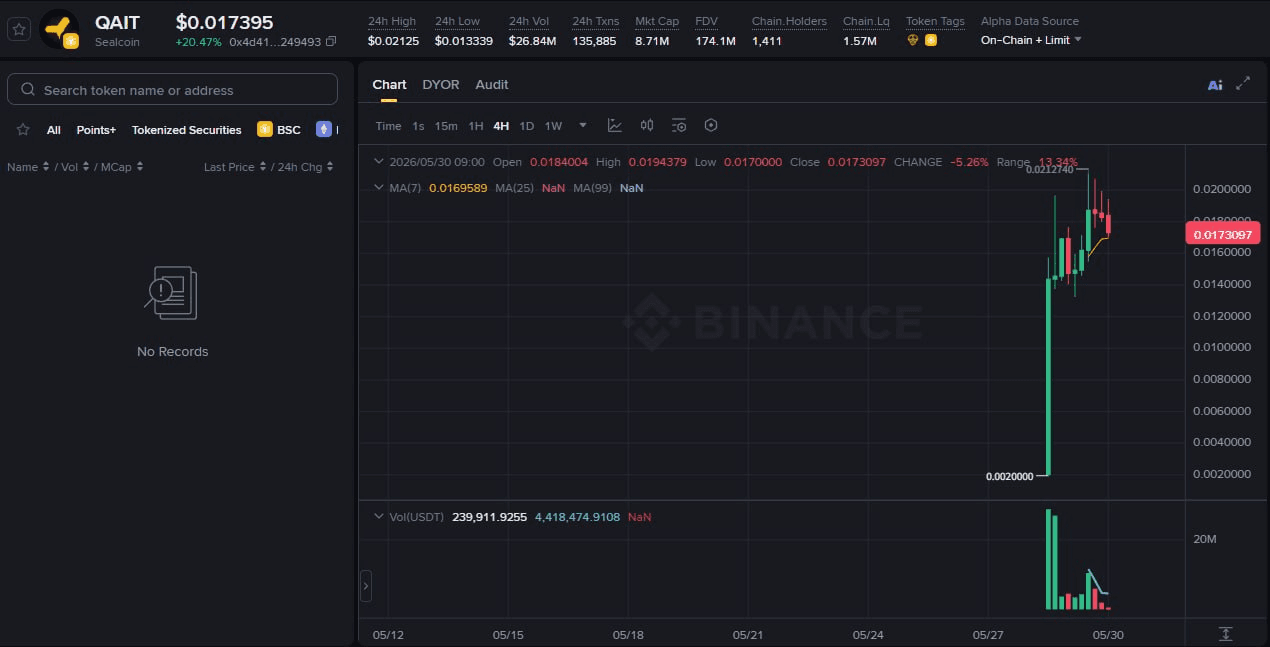Click the No Records document icon
Image resolution: width=1270 pixels, height=647 pixels.
tap(173, 293)
